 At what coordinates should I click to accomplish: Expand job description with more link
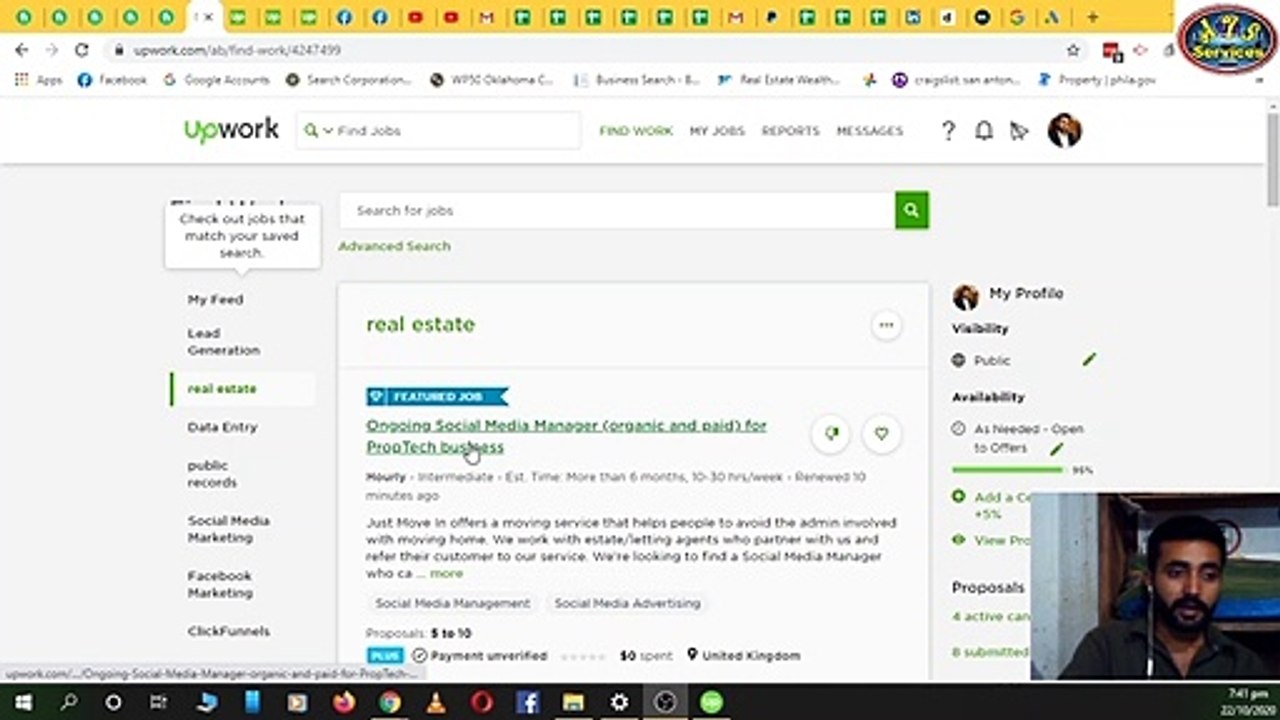tap(446, 573)
